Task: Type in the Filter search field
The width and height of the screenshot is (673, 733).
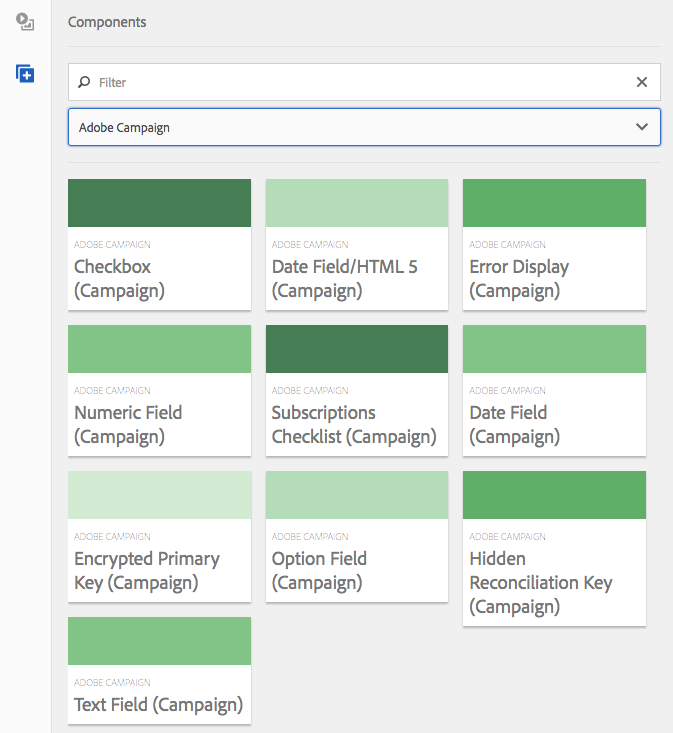Action: [360, 82]
